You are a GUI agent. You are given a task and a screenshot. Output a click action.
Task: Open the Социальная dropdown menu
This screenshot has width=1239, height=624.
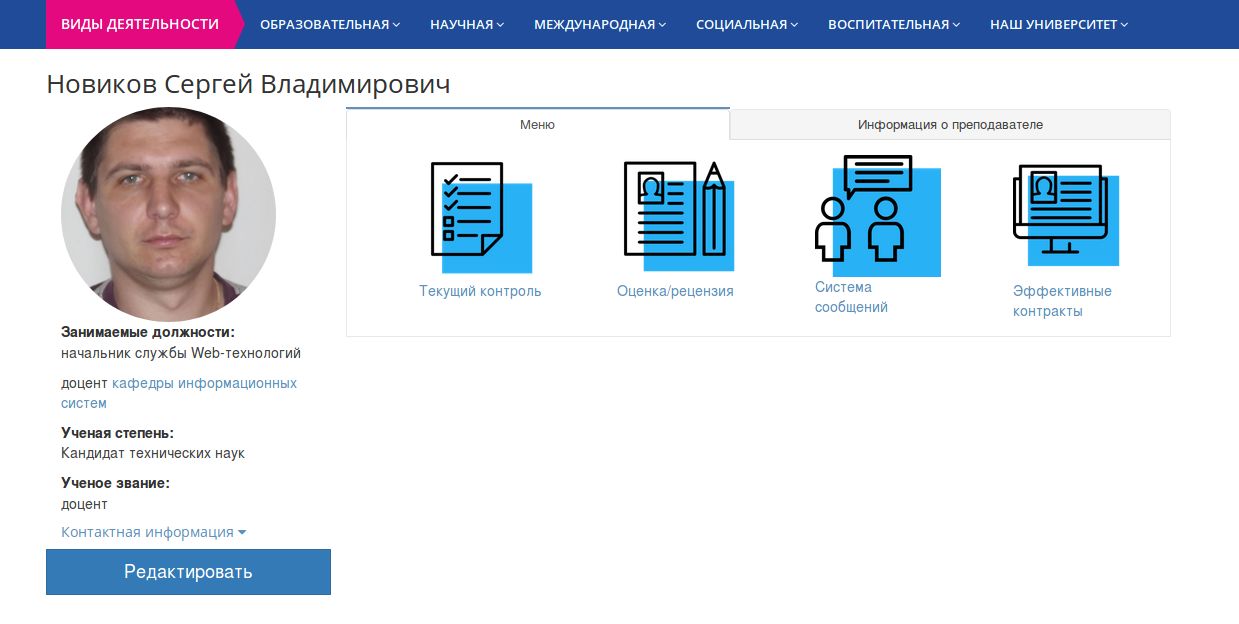[x=746, y=25]
